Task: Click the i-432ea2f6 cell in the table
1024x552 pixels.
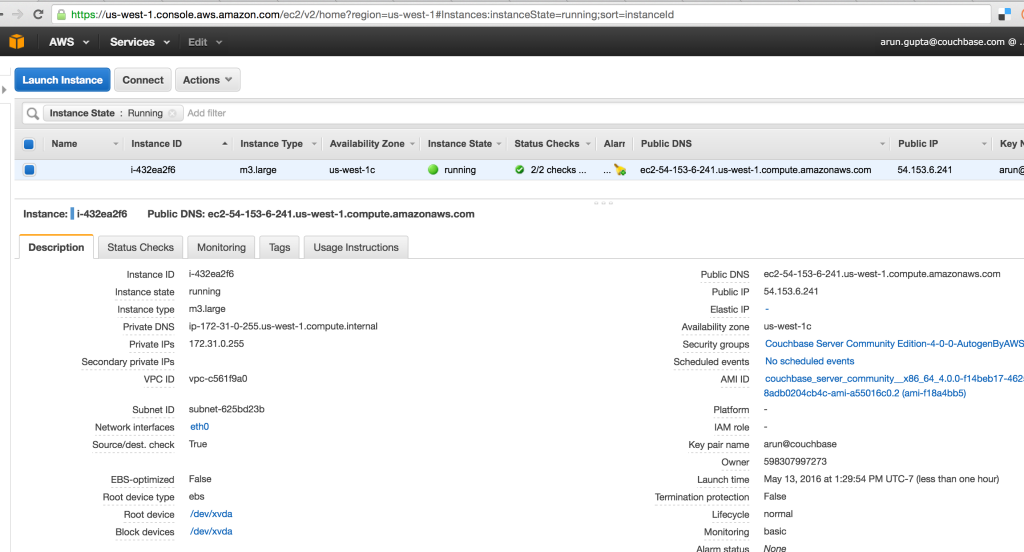Action: 153,170
